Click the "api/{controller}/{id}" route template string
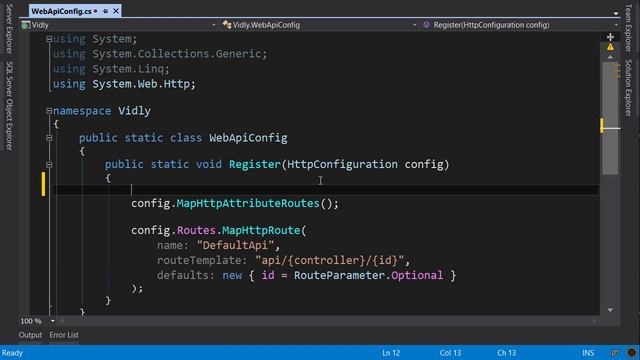Image resolution: width=640 pixels, height=360 pixels. pos(329,260)
